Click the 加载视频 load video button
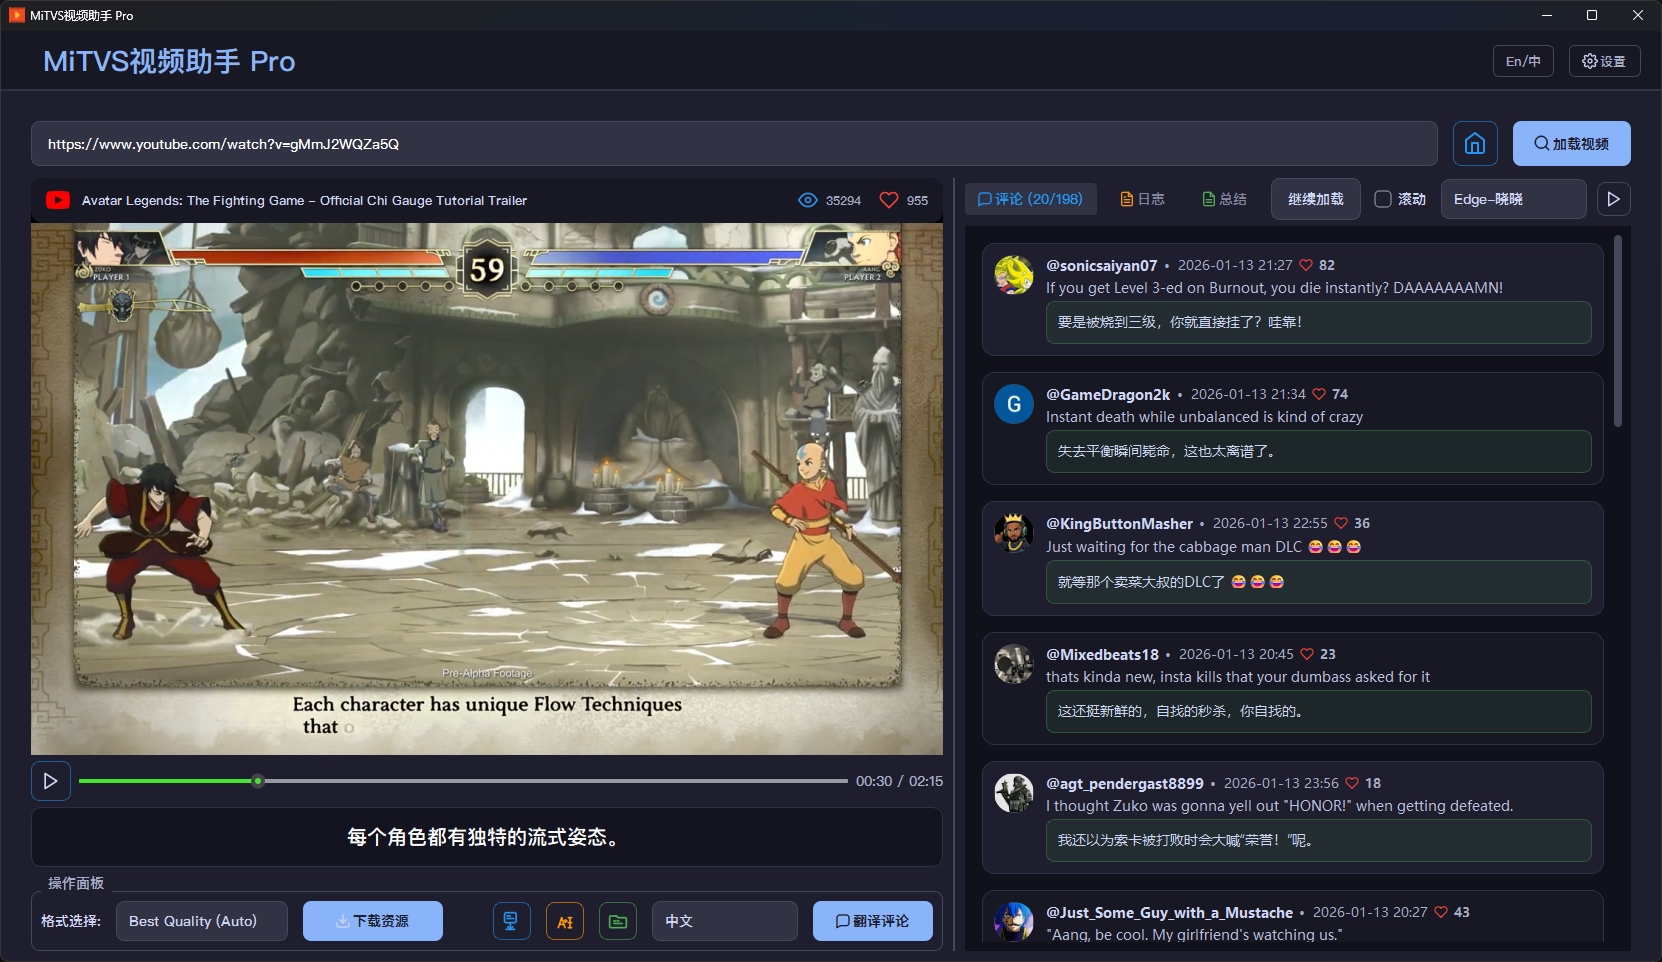The height and width of the screenshot is (962, 1662). point(1571,144)
